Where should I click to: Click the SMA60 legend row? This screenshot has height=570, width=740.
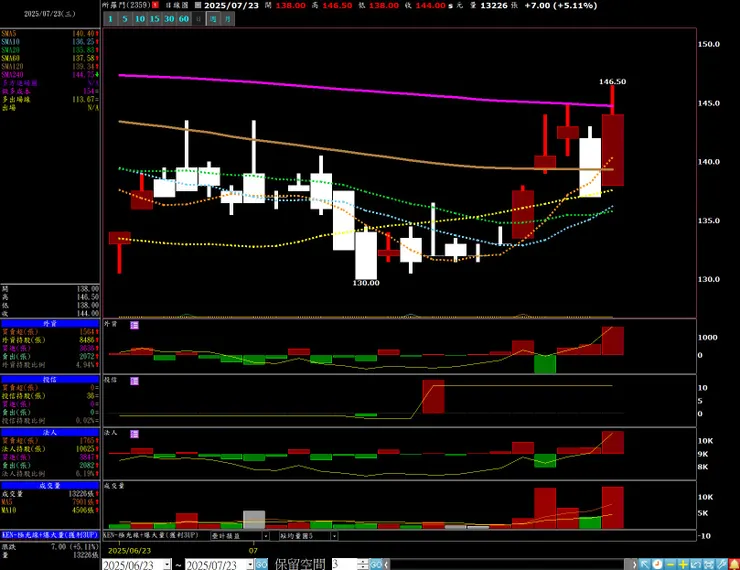click(50, 59)
